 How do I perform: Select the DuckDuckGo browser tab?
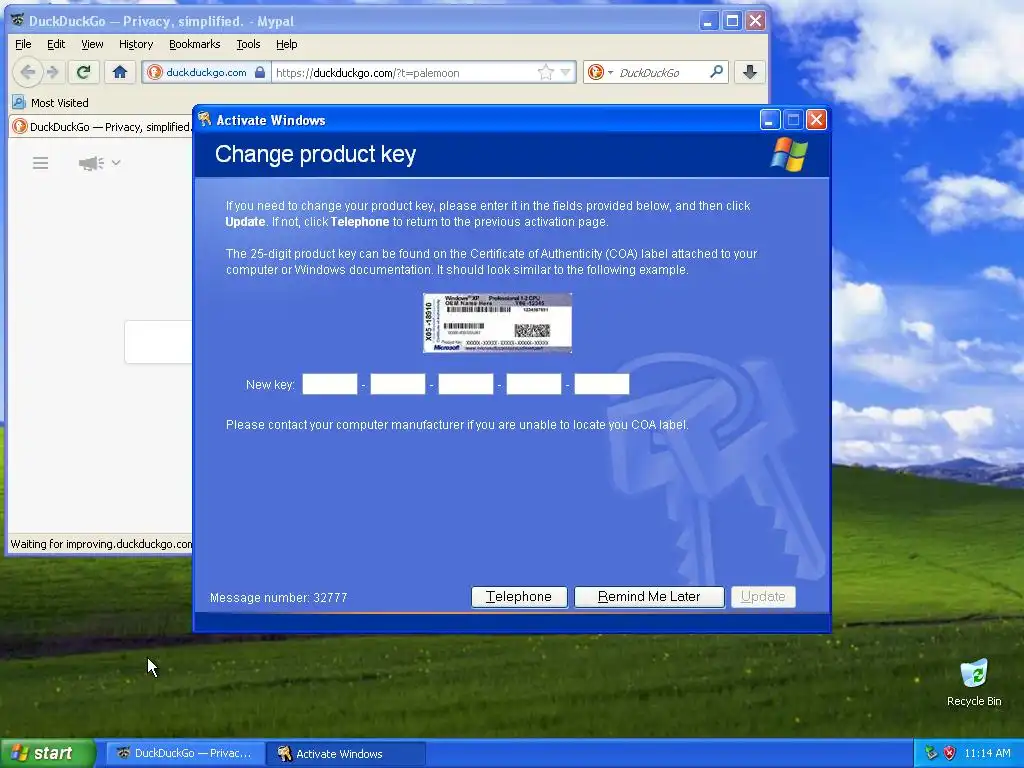click(x=101, y=127)
